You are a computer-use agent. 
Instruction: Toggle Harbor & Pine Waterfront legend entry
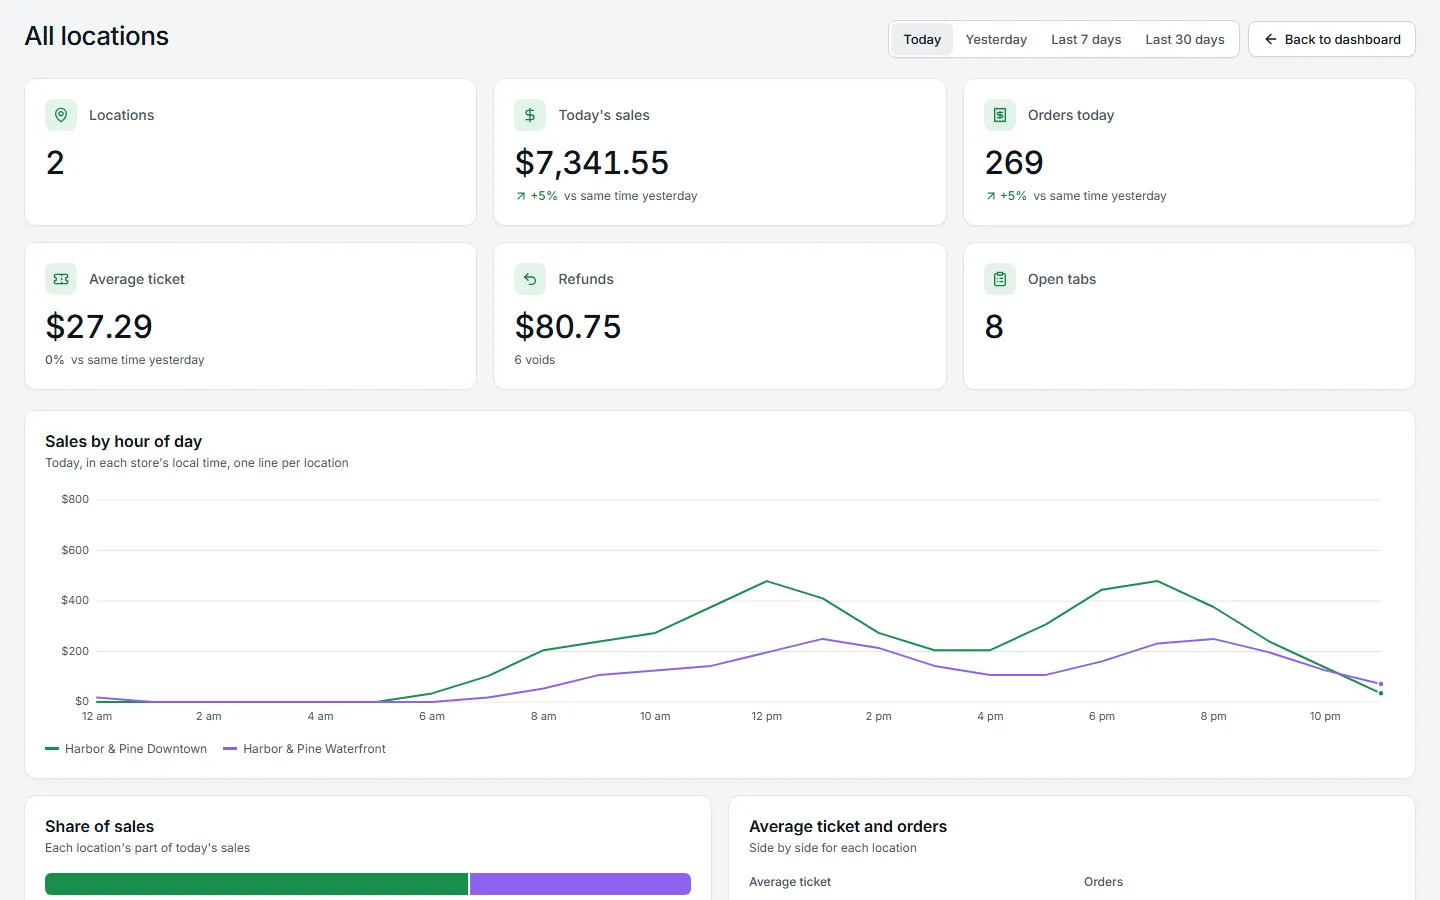[304, 749]
